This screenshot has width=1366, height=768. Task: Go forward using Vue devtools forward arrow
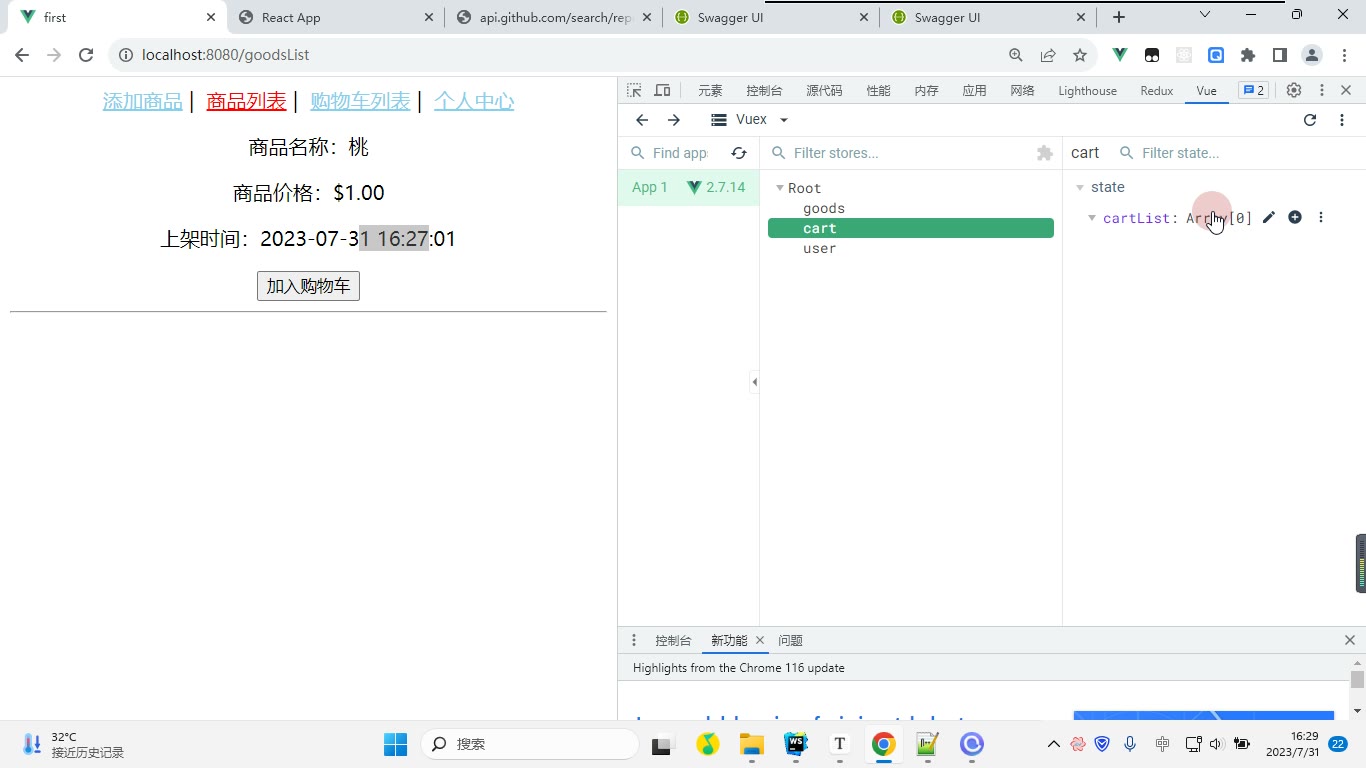tap(674, 120)
